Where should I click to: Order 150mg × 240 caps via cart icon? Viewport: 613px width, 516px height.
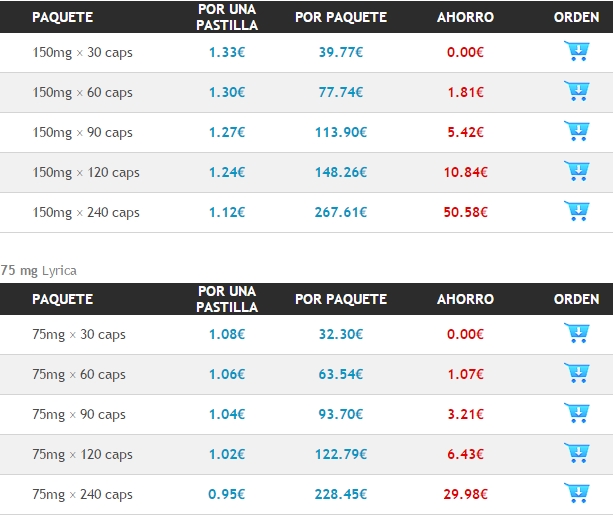[577, 211]
